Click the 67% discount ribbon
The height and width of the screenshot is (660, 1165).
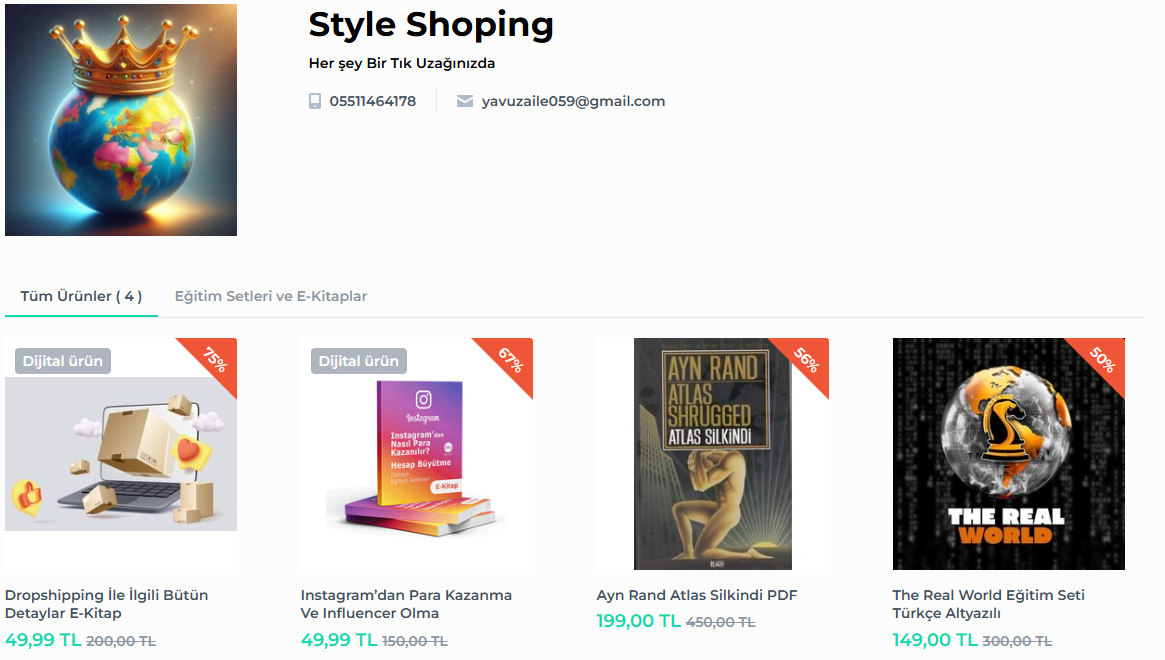point(511,360)
